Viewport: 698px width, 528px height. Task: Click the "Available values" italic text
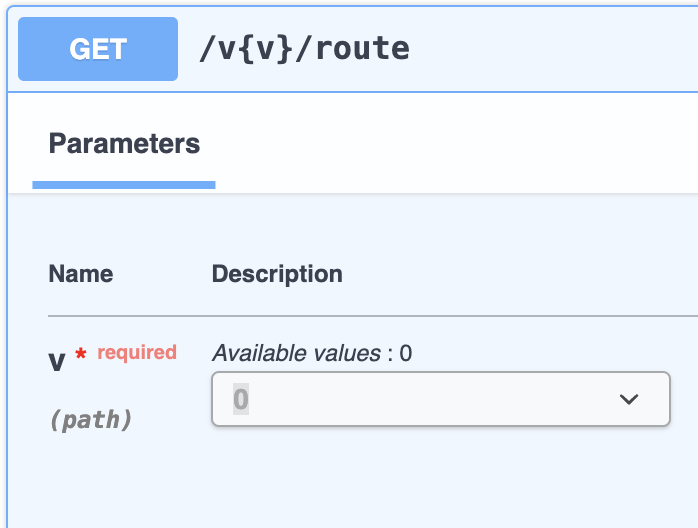(296, 353)
